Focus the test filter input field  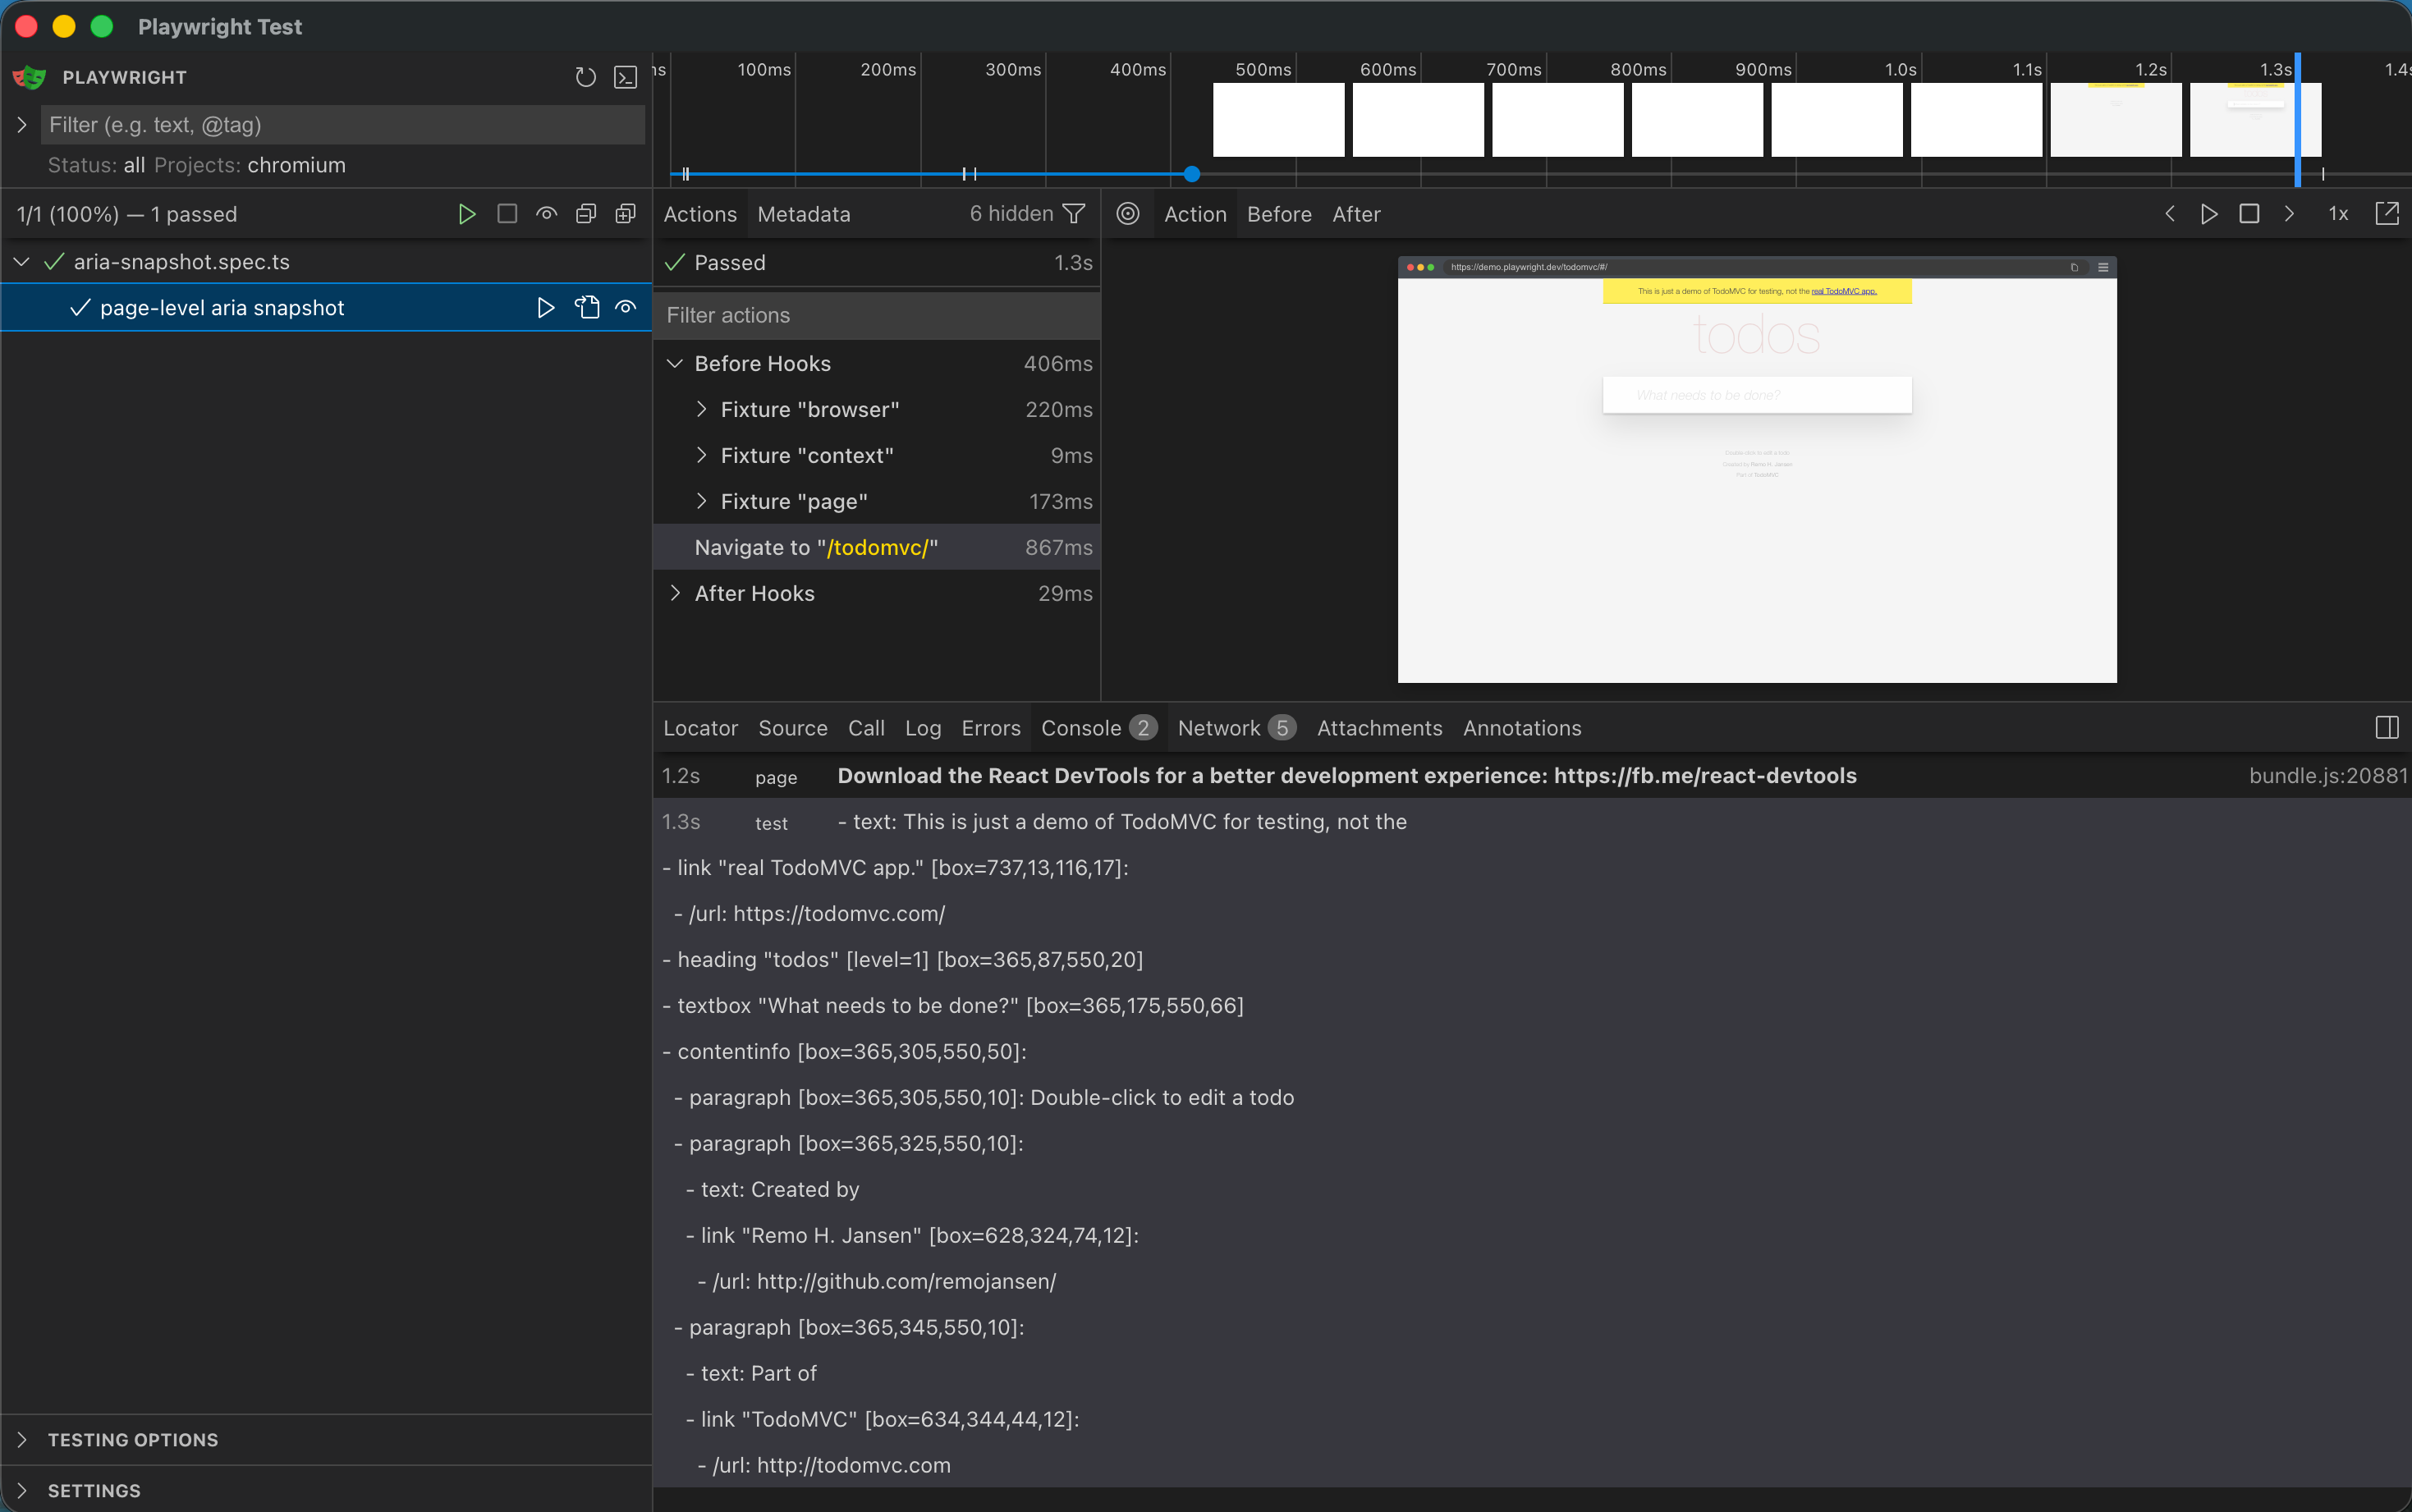[343, 125]
